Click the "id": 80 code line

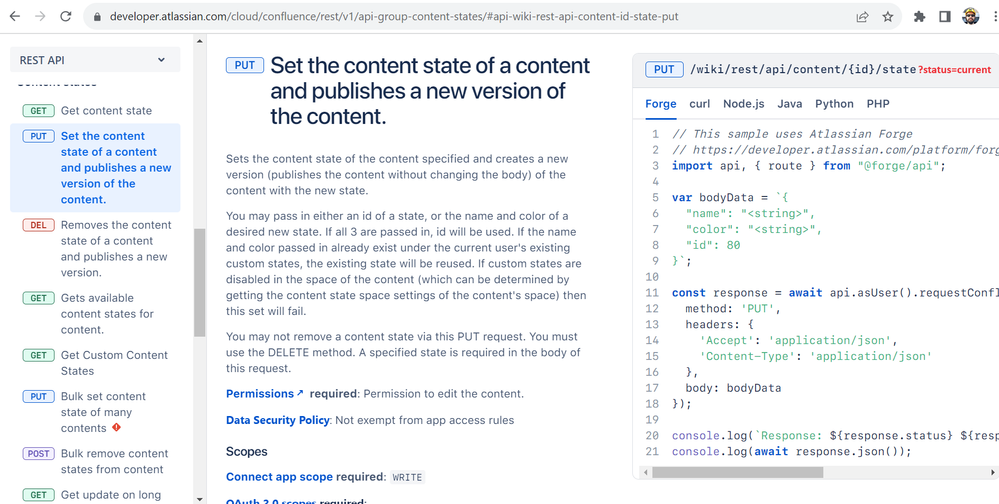coord(713,245)
